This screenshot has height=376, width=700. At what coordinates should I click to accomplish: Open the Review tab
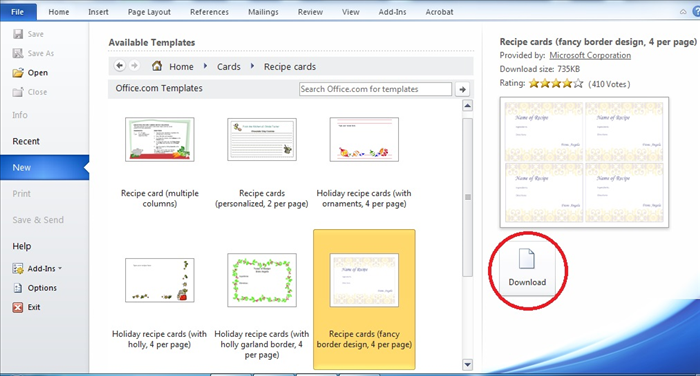pyautogui.click(x=310, y=12)
